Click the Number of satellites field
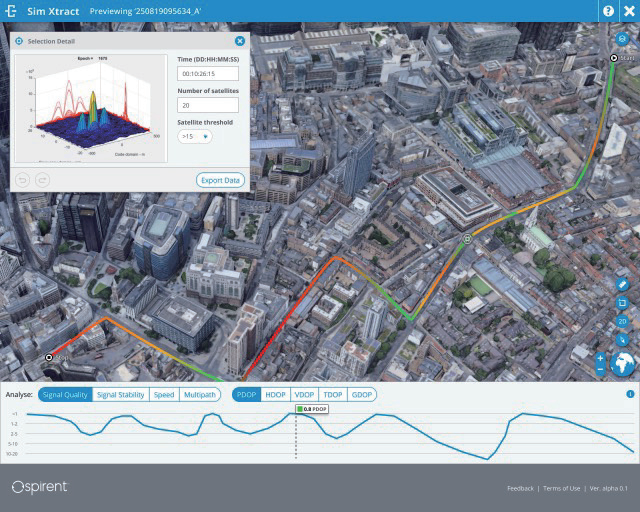 pyautogui.click(x=208, y=105)
